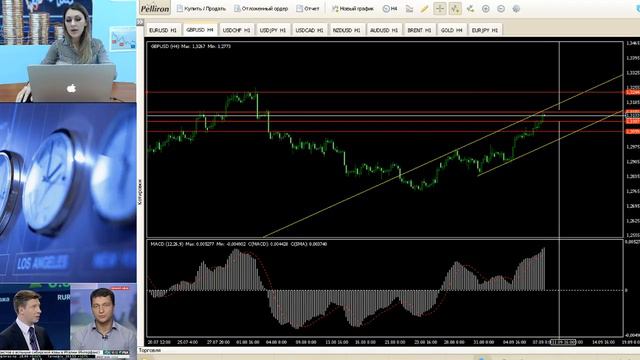The image size is (640, 360).
Task: Switch to the GOLD H4 tab
Action: 451,30
